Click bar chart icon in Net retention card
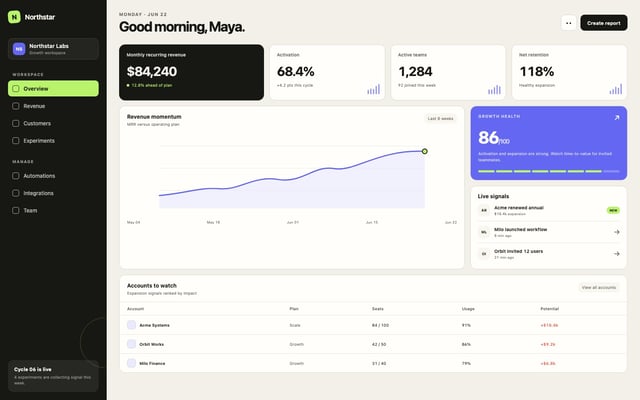The width and height of the screenshot is (640, 400). [x=616, y=89]
